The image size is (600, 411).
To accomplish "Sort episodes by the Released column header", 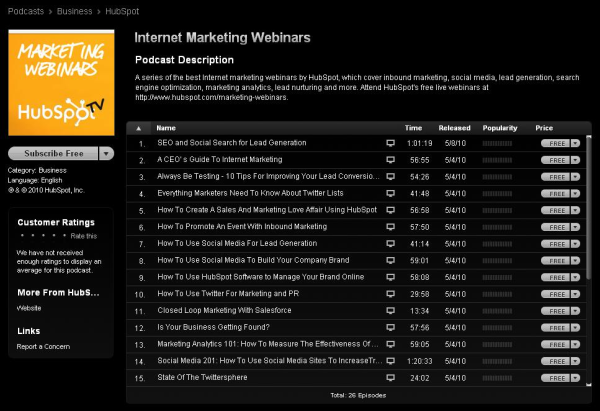I will click(x=453, y=128).
